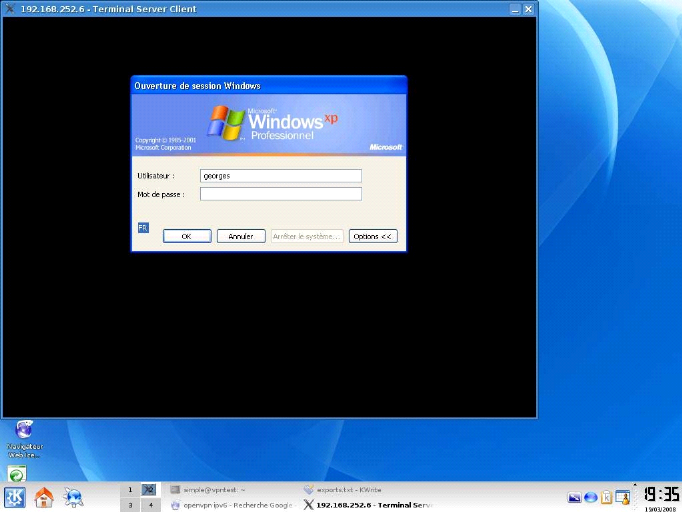Switch to virtual desktop 1
Image resolution: width=682 pixels, height=512 pixels.
(130, 489)
